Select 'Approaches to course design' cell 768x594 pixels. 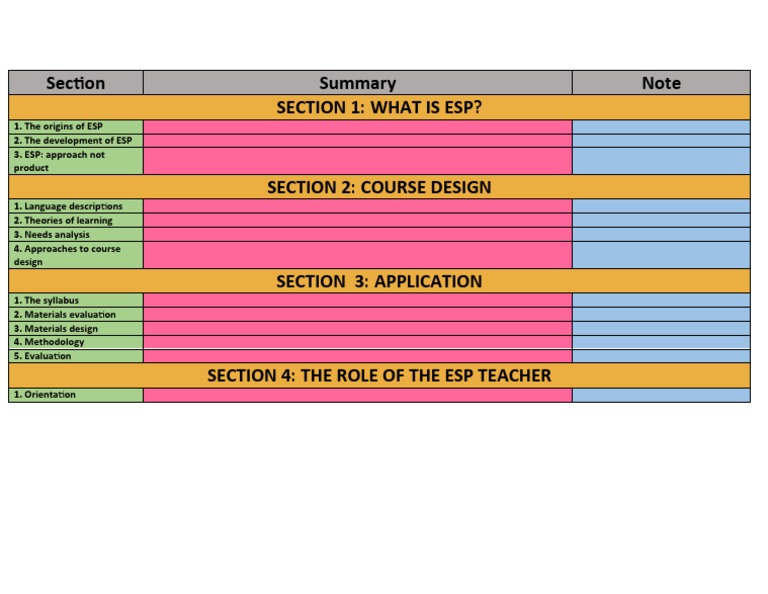pyautogui.click(x=76, y=255)
